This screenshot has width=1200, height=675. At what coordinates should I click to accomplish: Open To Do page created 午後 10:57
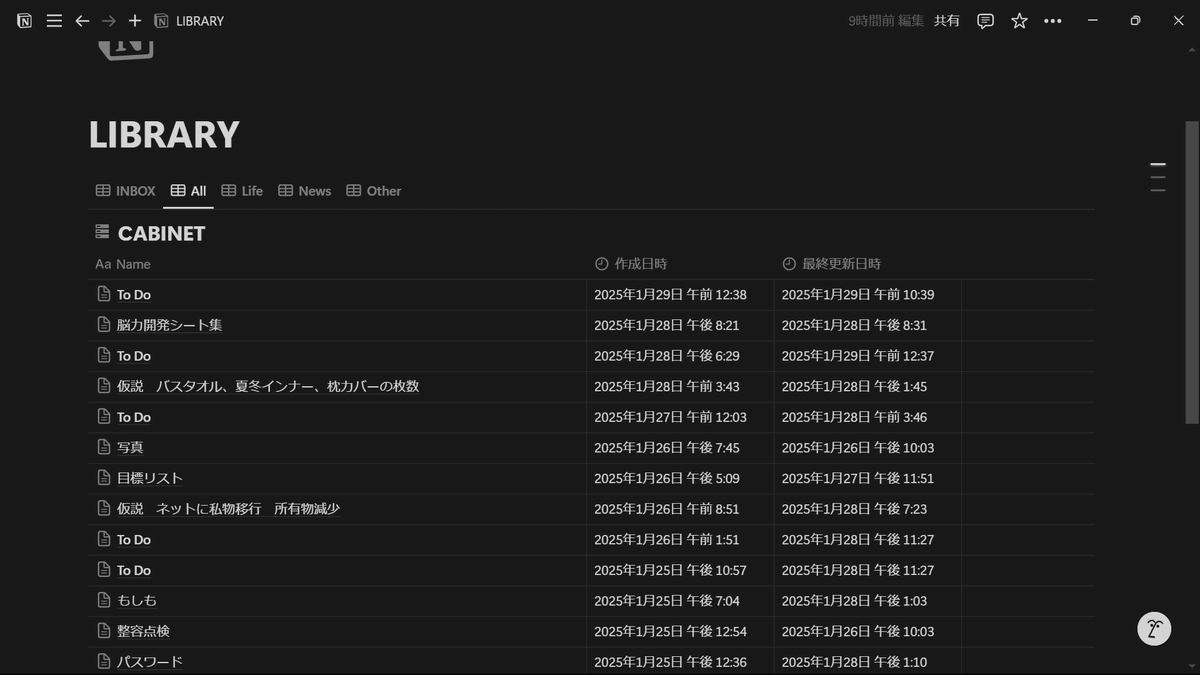click(134, 570)
